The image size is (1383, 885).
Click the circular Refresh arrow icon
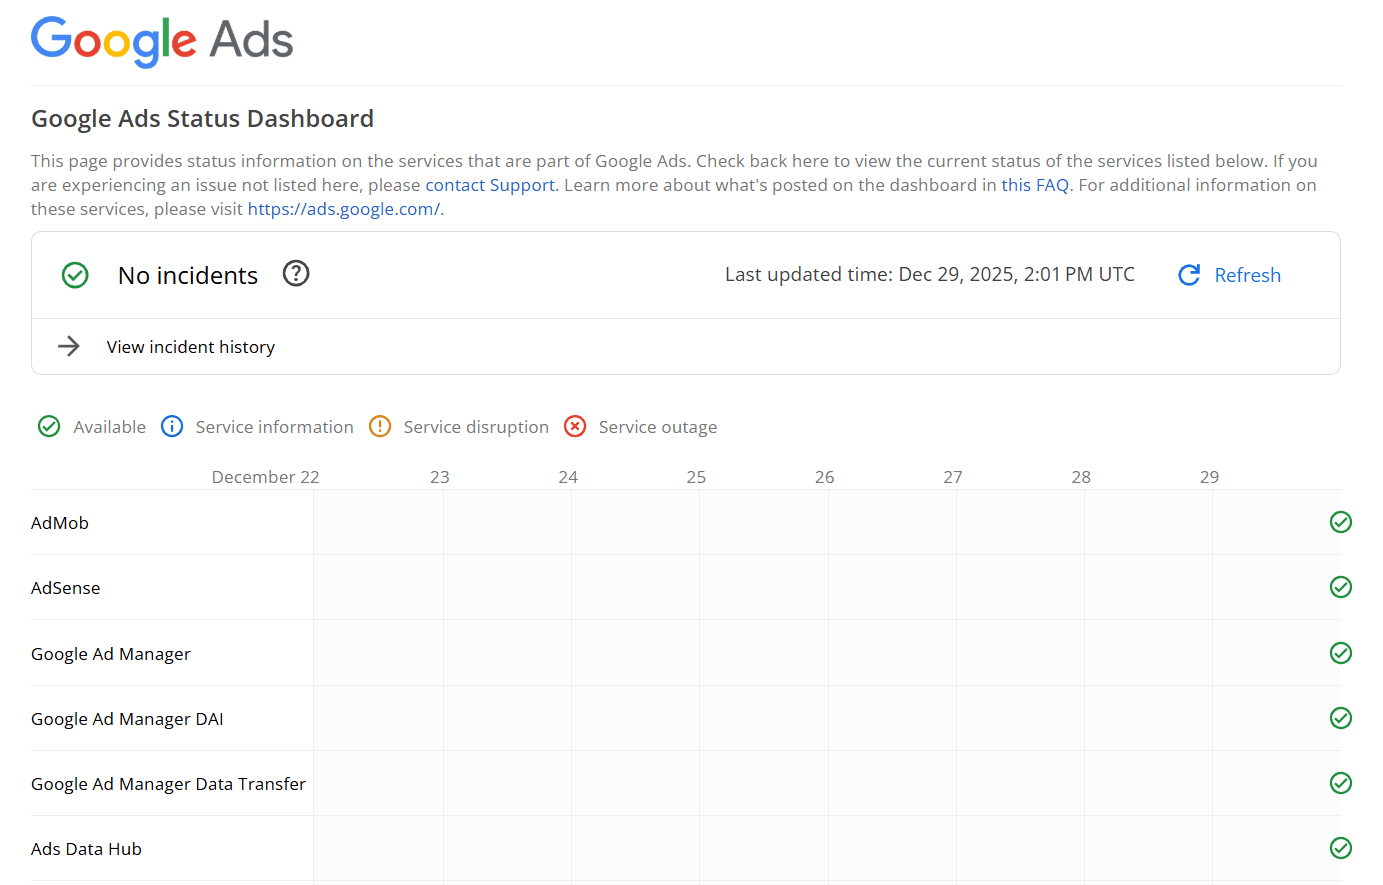[x=1188, y=274]
